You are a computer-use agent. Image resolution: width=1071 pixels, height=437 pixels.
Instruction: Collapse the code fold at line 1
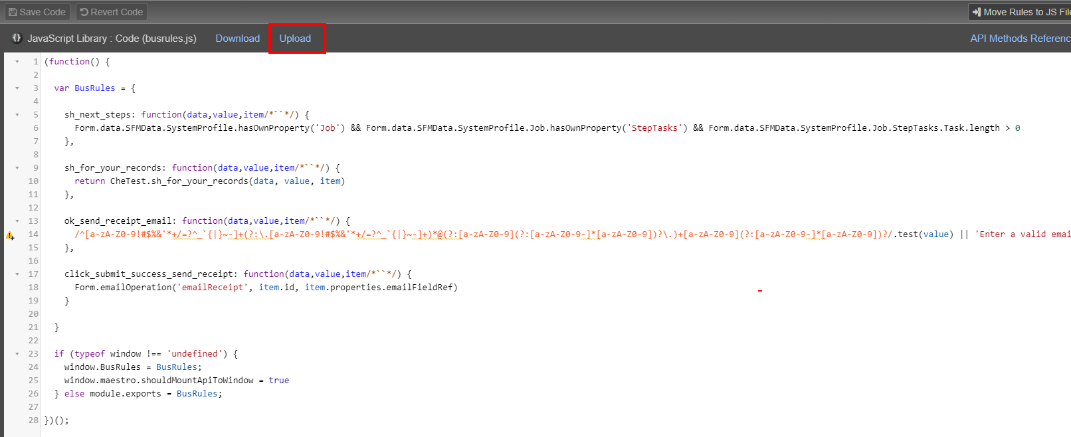tap(17, 61)
